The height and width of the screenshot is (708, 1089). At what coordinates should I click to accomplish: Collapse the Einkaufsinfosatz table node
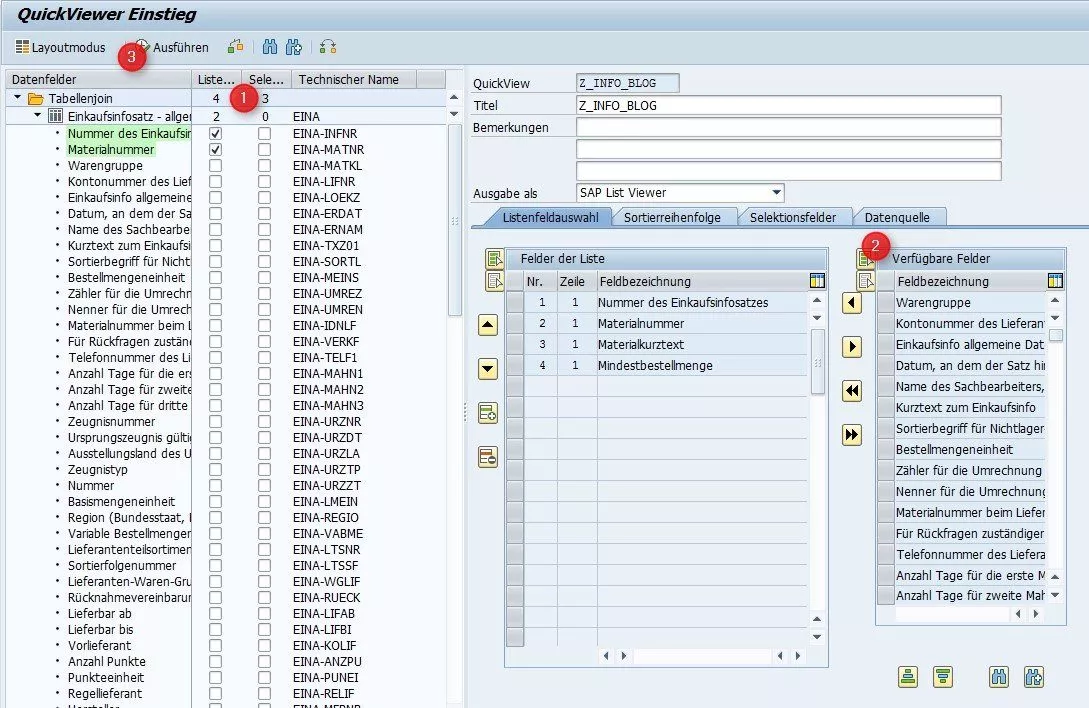point(38,115)
